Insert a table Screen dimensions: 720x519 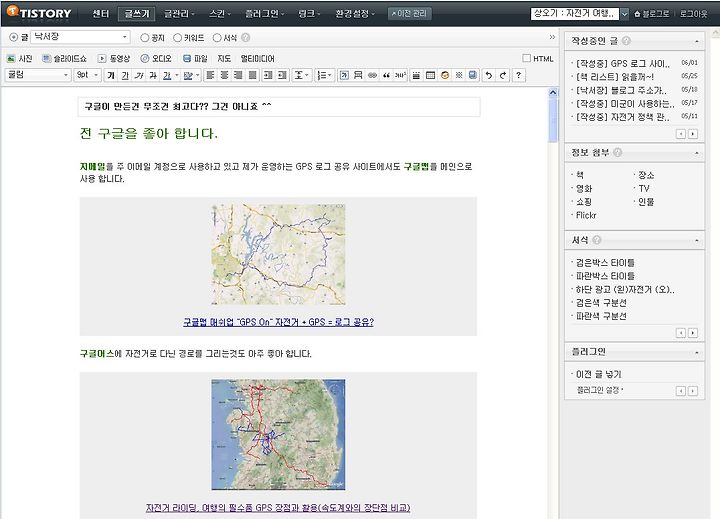[x=430, y=75]
